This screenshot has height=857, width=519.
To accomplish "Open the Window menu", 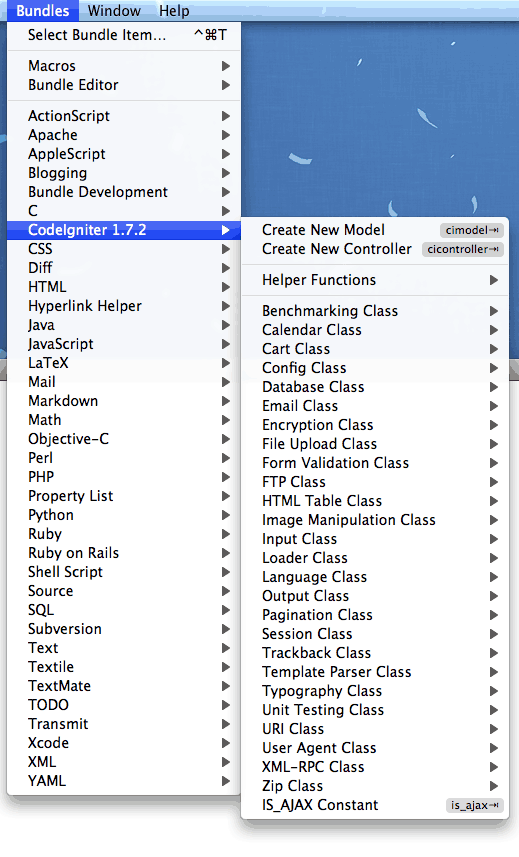I will (x=114, y=10).
